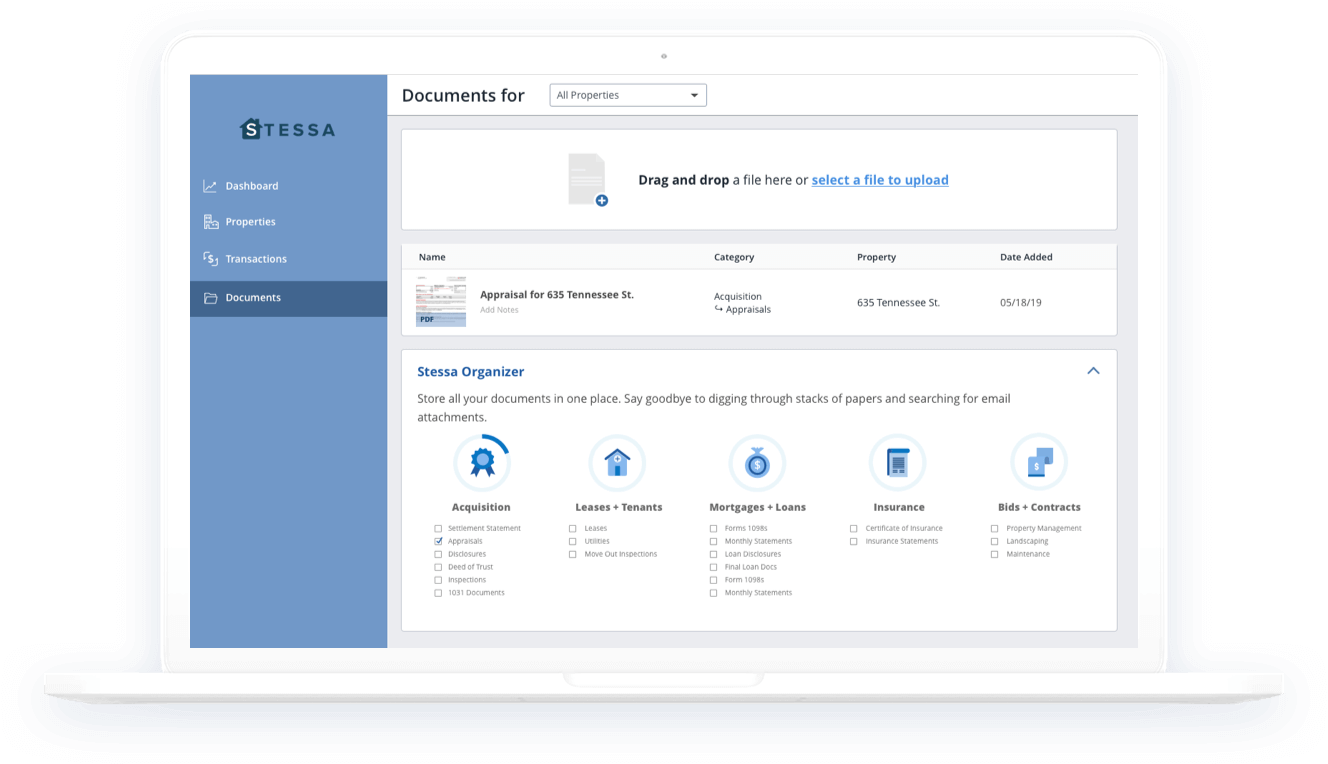This screenshot has width=1328, height=764.
Task: Click the Stessa logo in sidebar
Action: (288, 129)
